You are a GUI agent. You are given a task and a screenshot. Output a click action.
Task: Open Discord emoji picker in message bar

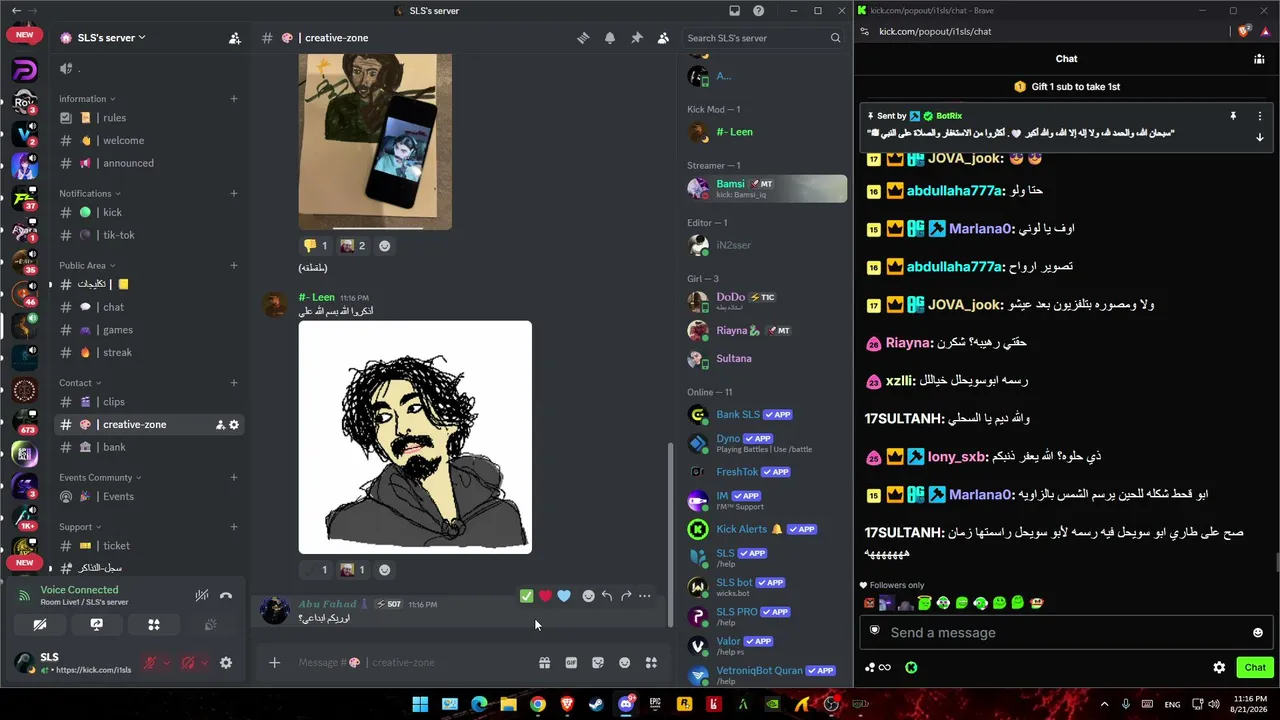pyautogui.click(x=625, y=663)
